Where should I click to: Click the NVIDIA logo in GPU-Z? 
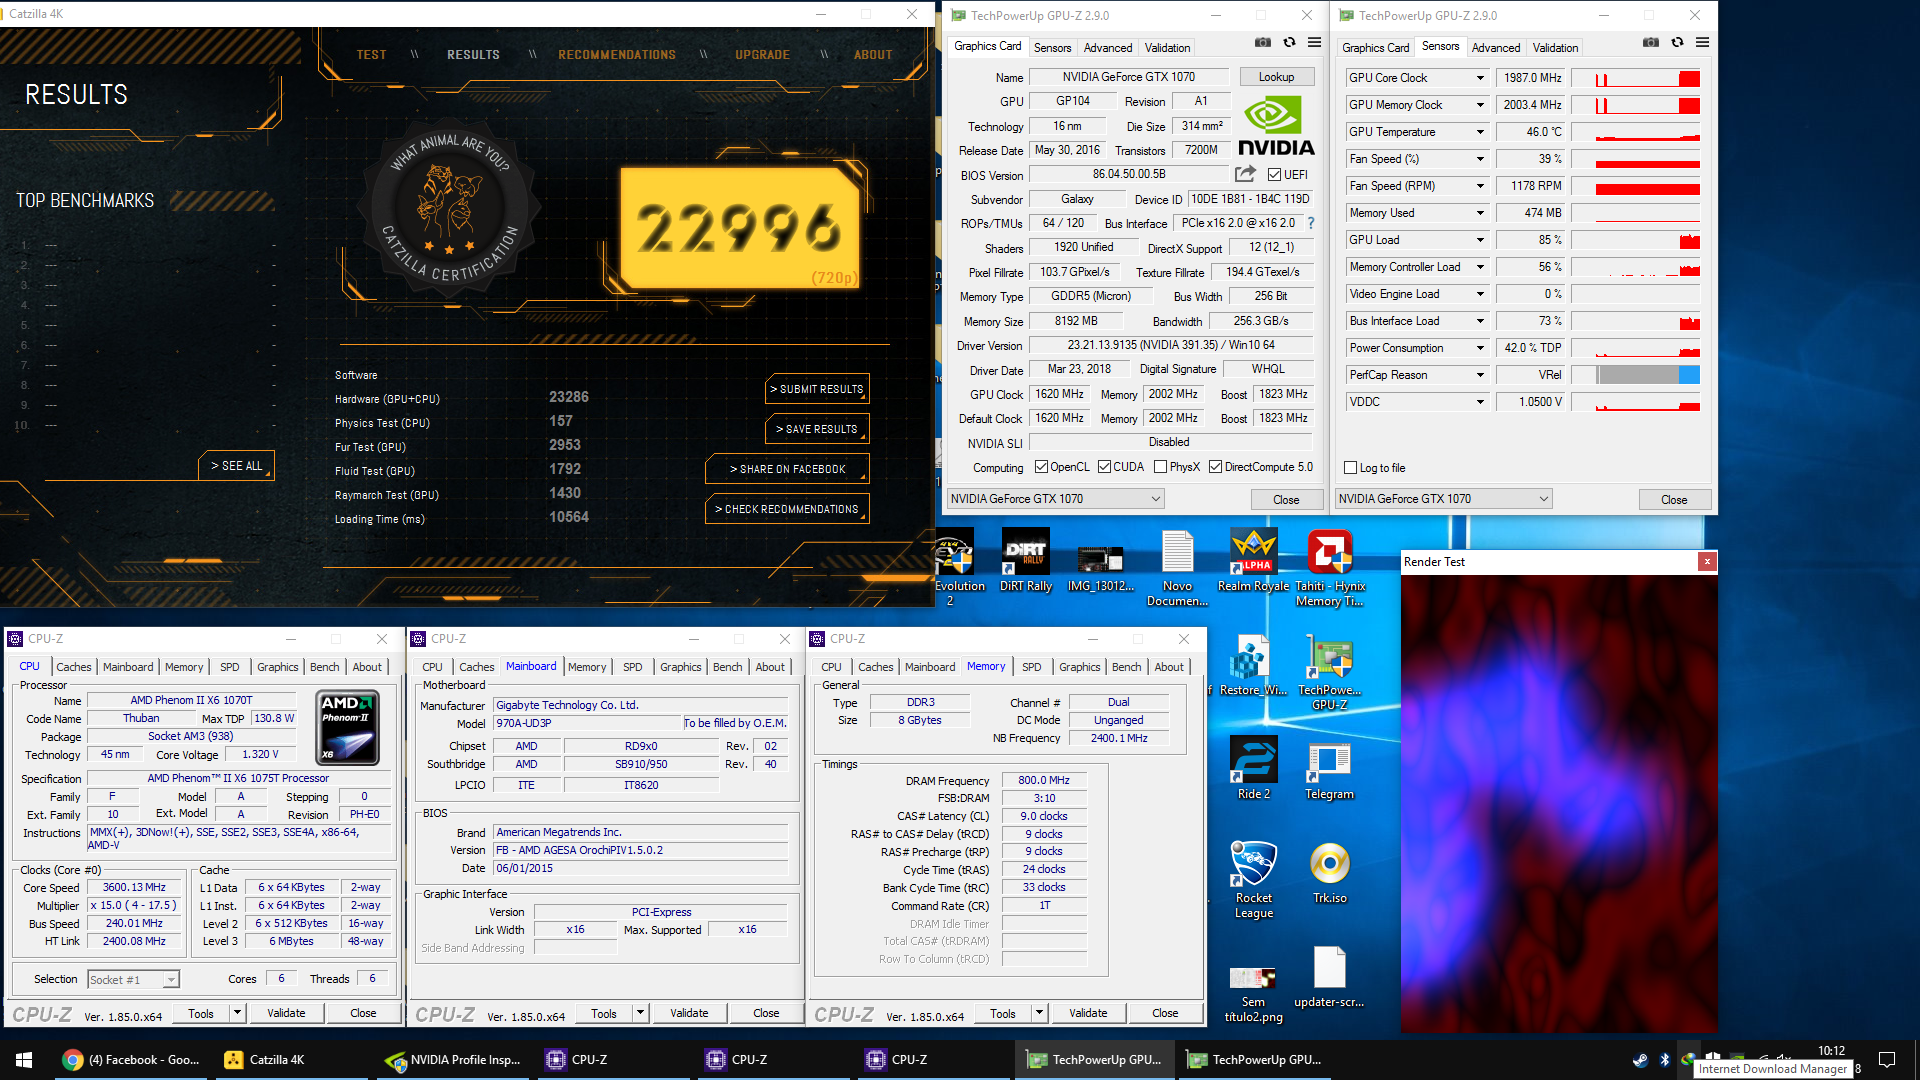point(1276,126)
